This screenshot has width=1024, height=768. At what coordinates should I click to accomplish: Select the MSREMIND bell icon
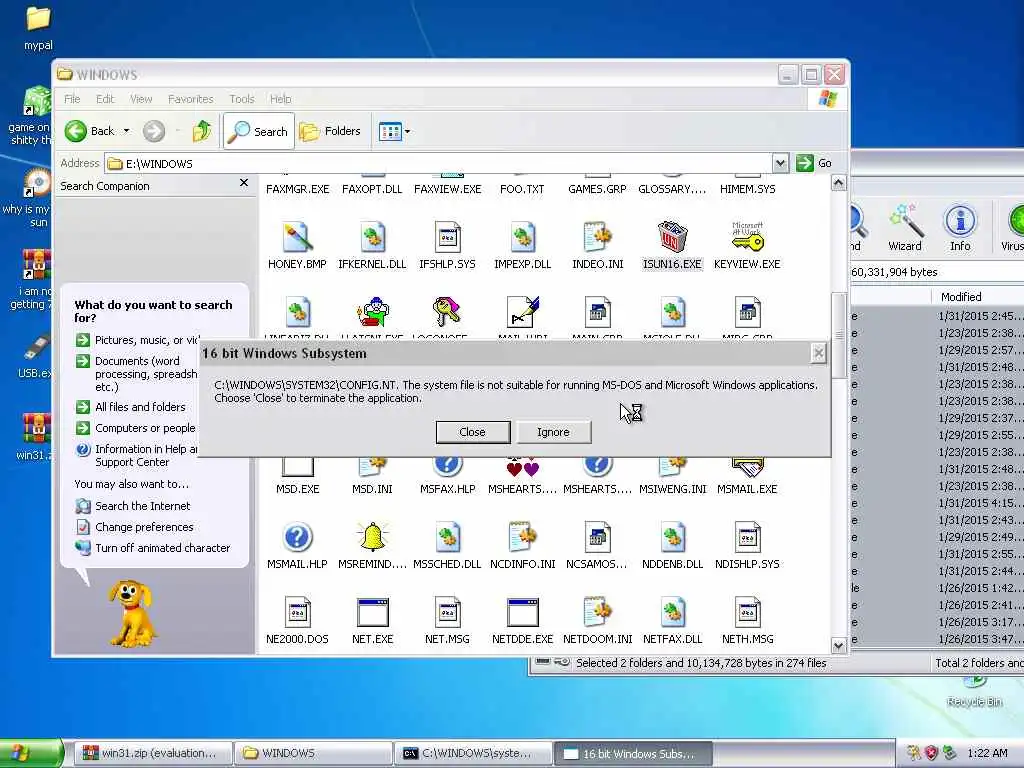coord(372,537)
